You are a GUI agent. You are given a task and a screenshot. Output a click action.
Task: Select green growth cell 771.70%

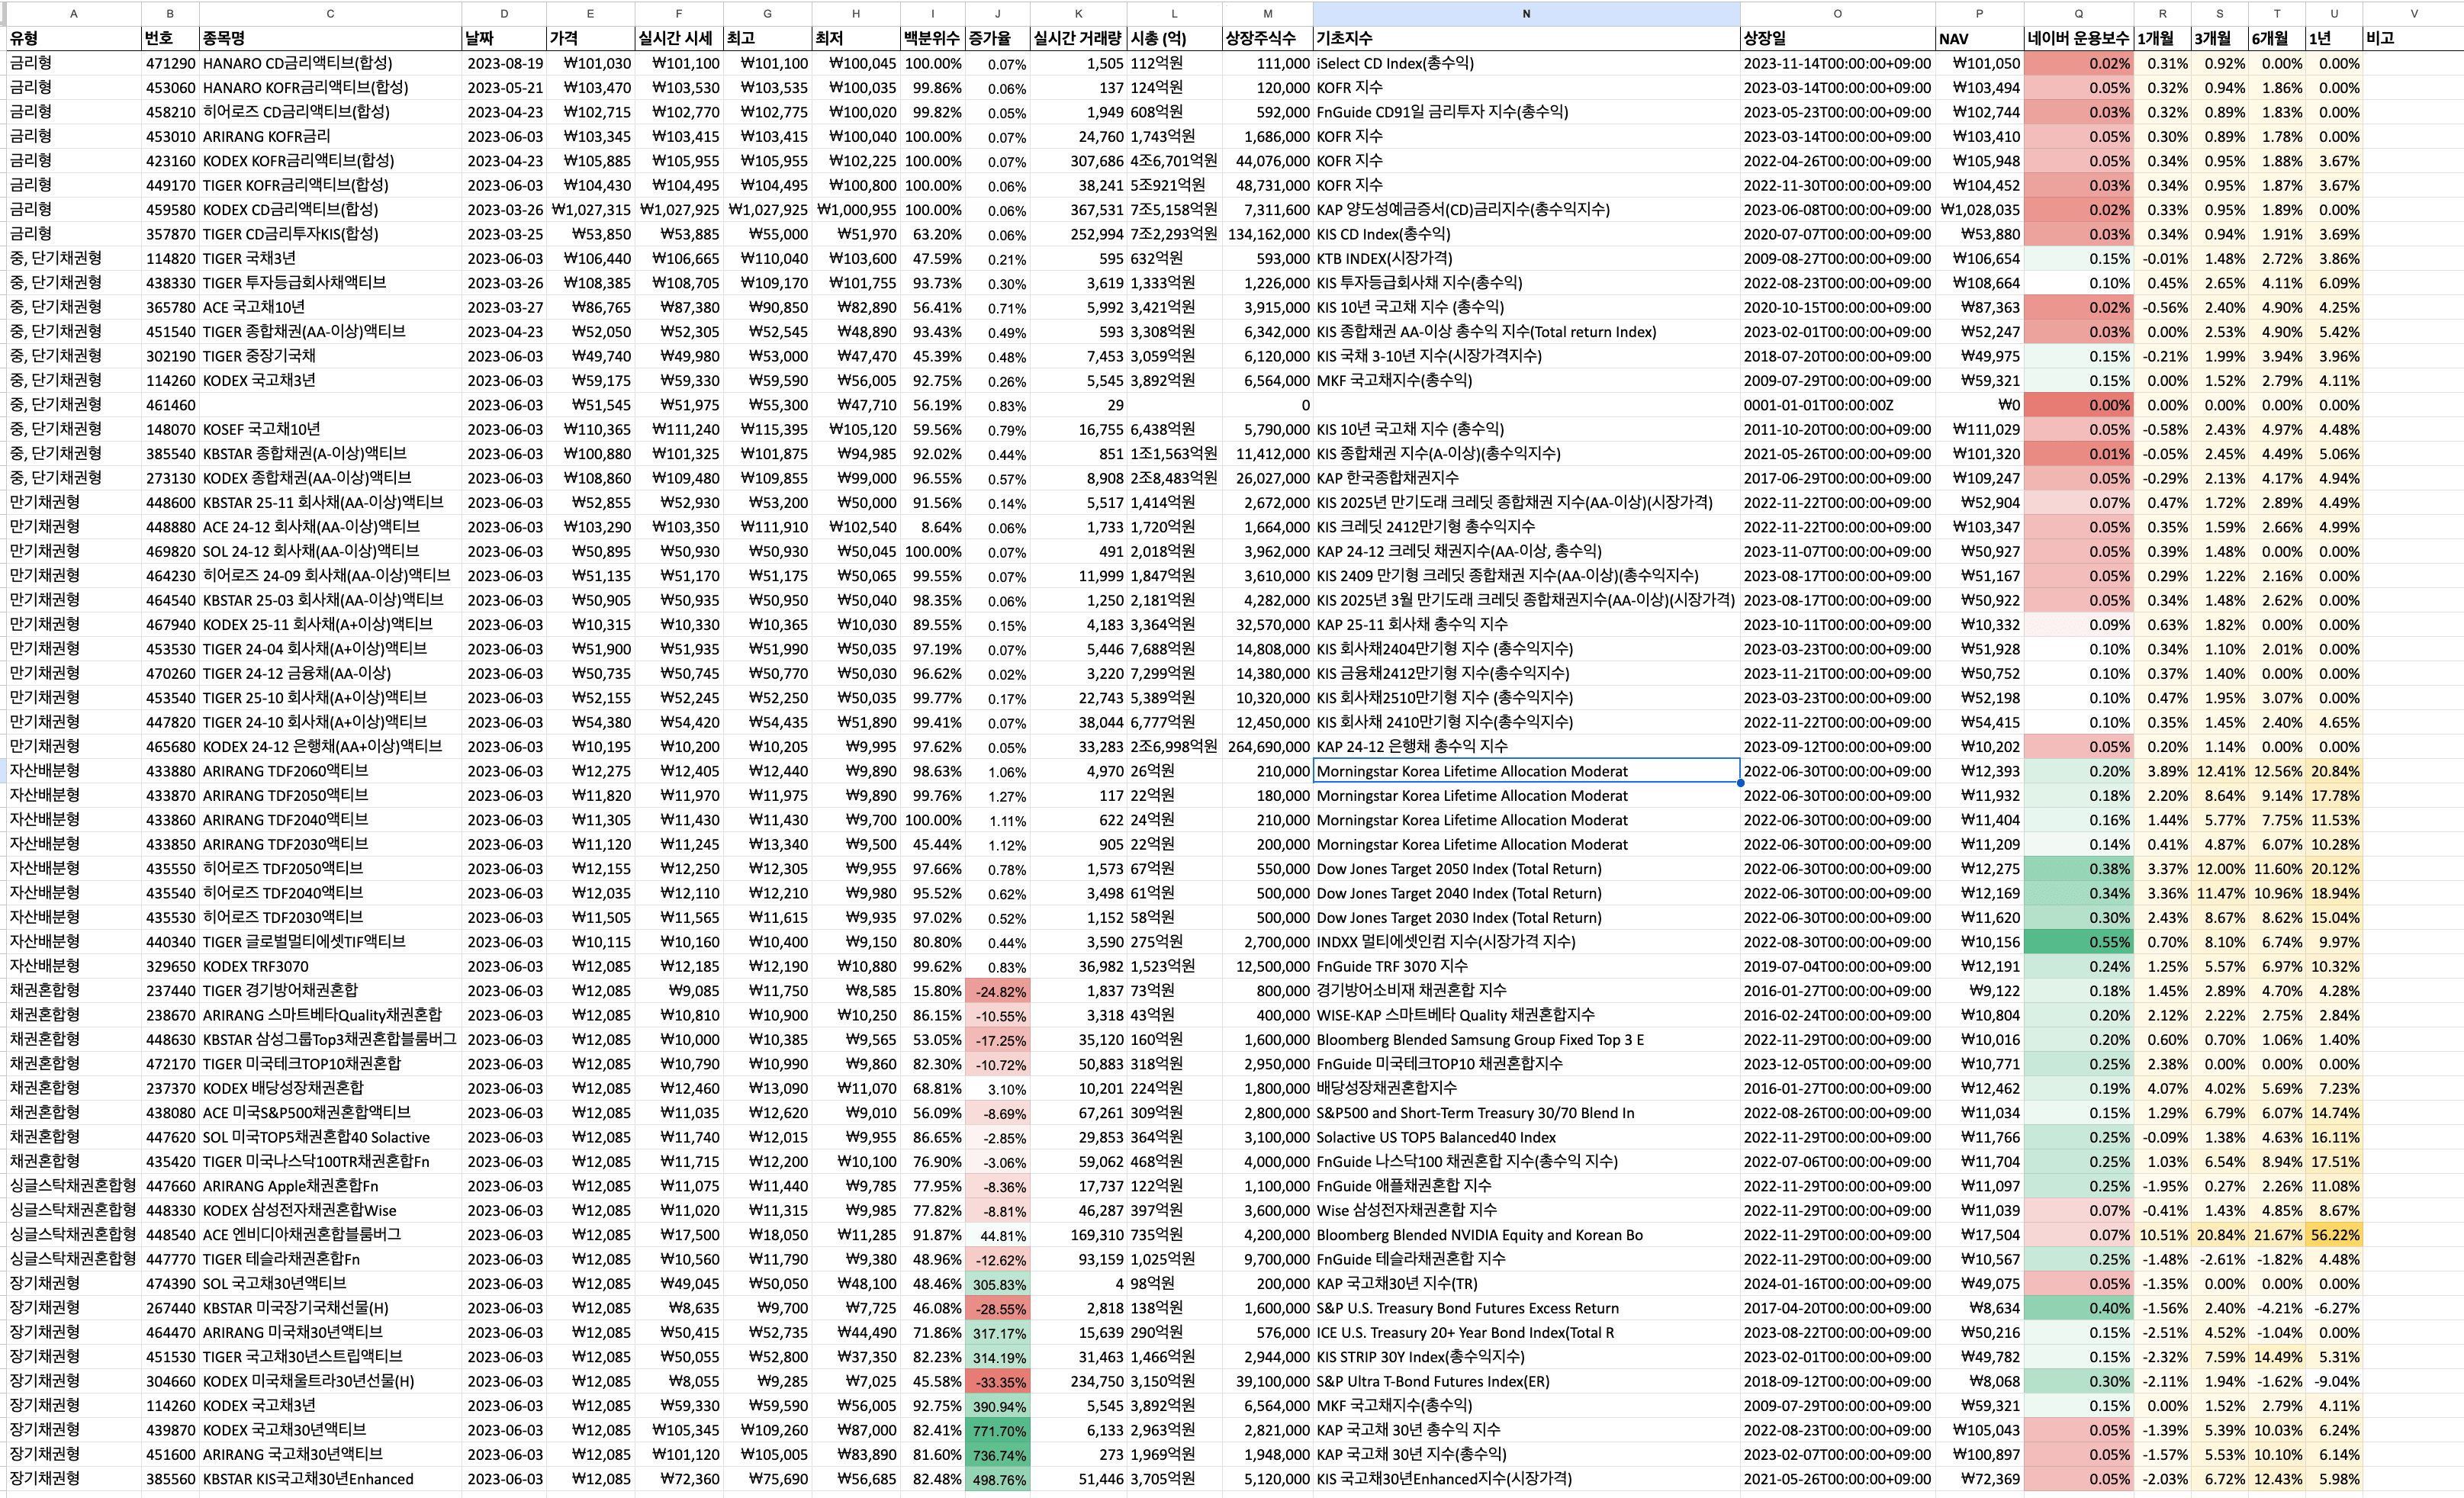click(x=997, y=1430)
